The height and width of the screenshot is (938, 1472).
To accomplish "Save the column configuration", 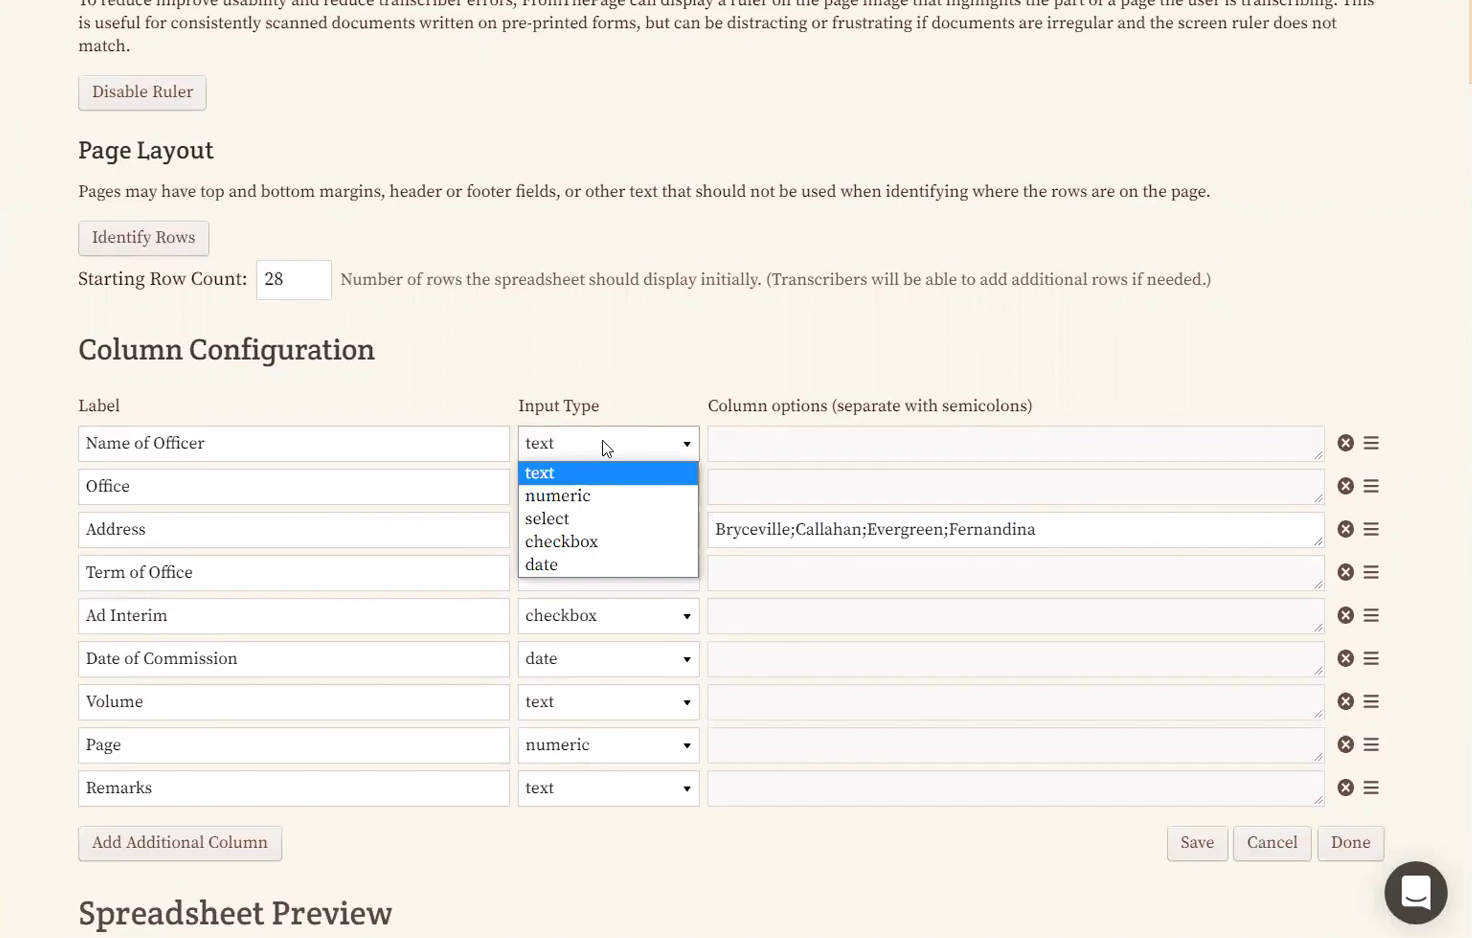I will click(1196, 843).
